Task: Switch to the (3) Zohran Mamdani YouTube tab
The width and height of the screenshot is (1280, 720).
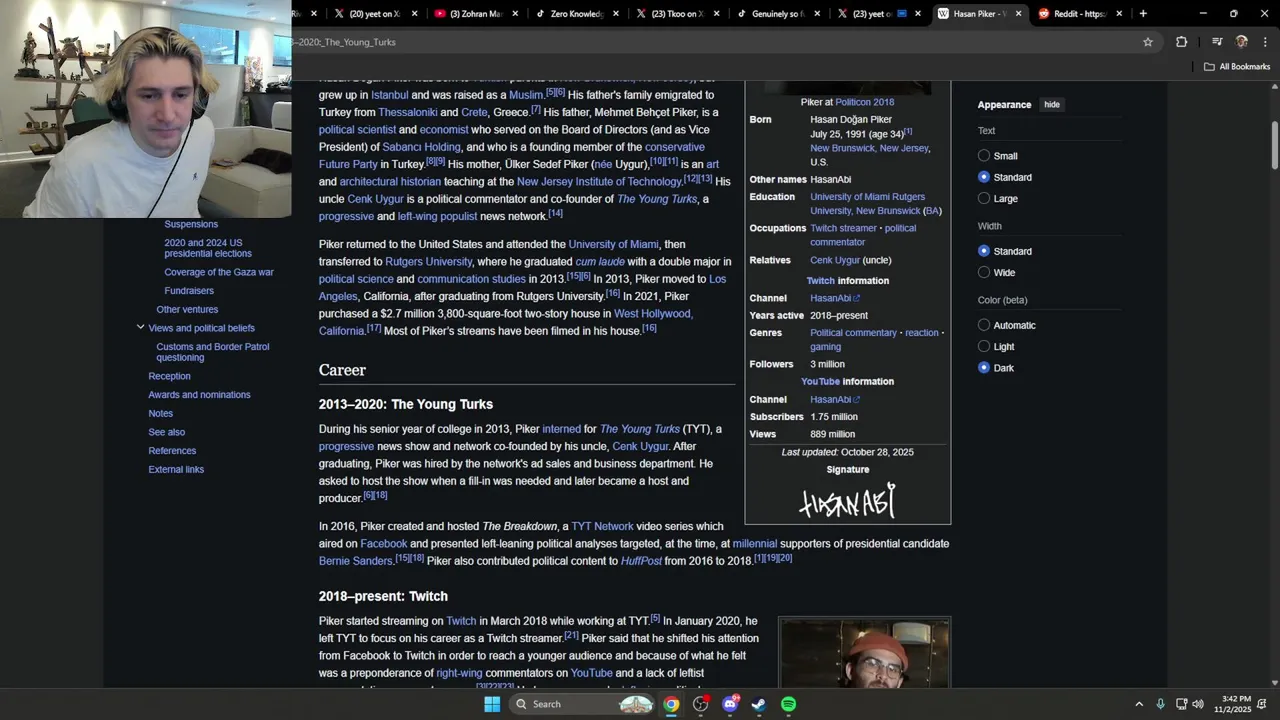Action: [475, 14]
